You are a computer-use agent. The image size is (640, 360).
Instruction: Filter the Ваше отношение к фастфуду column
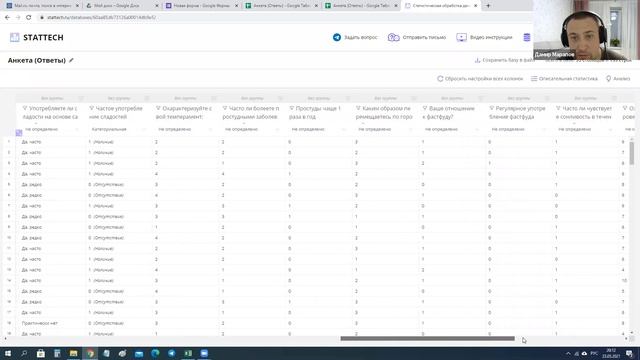pyautogui.click(x=424, y=108)
